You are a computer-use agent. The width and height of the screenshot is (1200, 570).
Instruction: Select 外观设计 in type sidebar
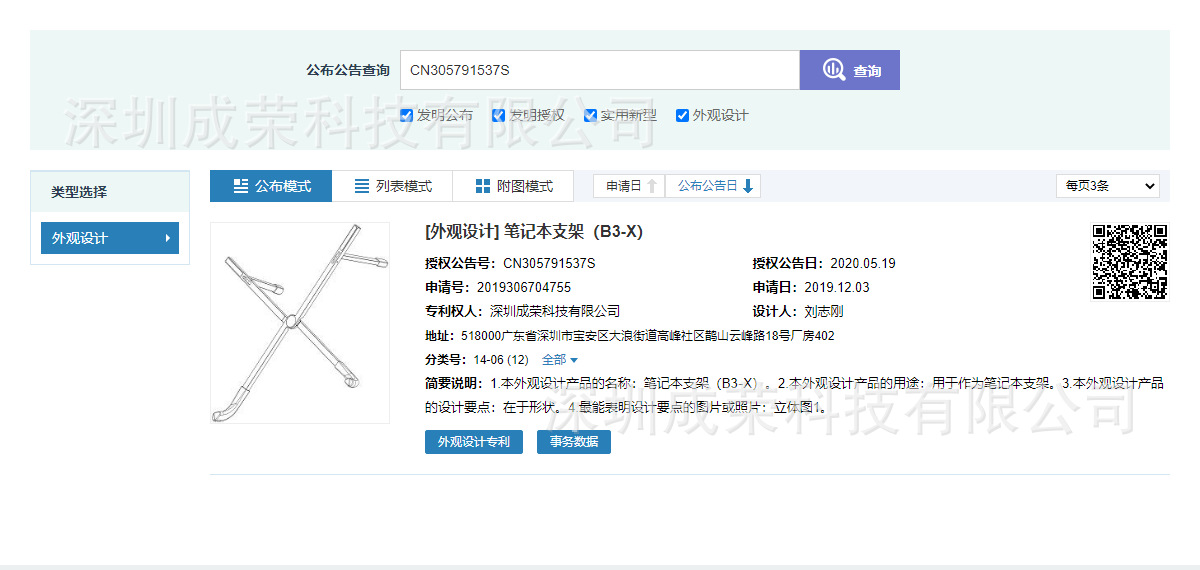pos(110,238)
